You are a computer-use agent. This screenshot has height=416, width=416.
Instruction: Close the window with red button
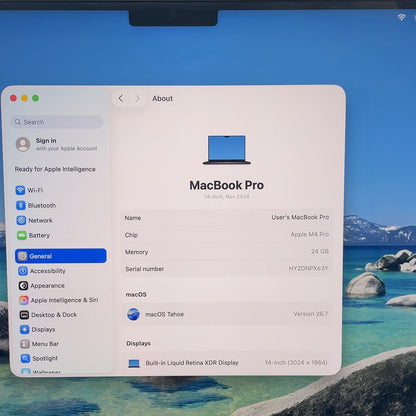click(x=13, y=98)
